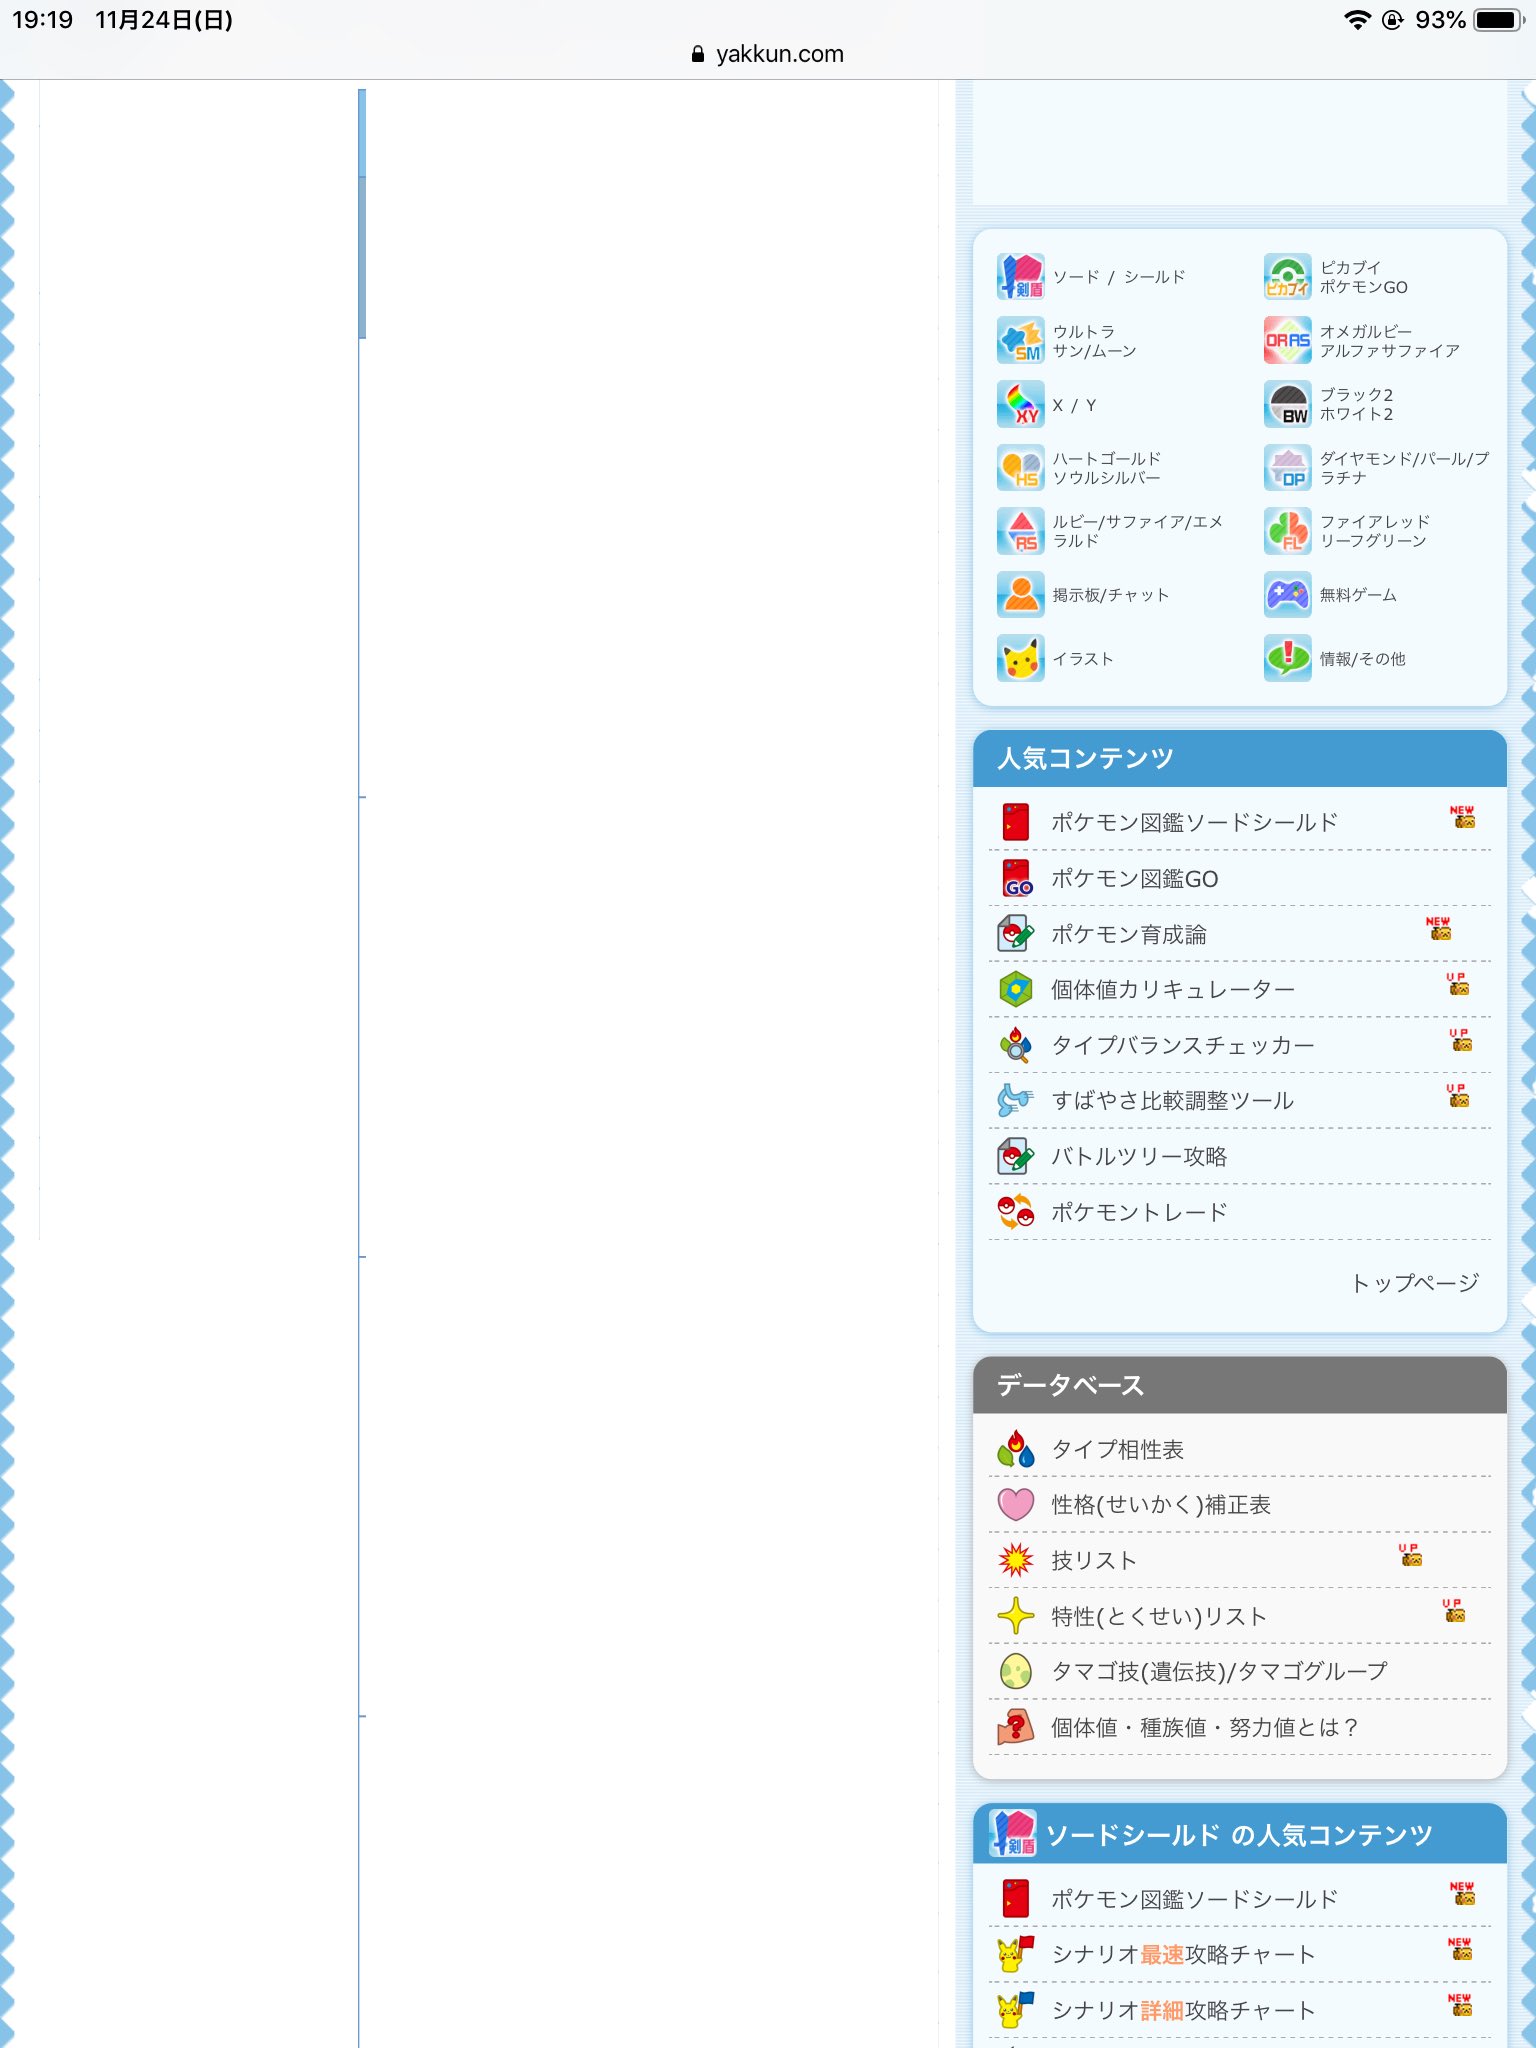Tap the heart icon for 性格補正表

(1016, 1505)
